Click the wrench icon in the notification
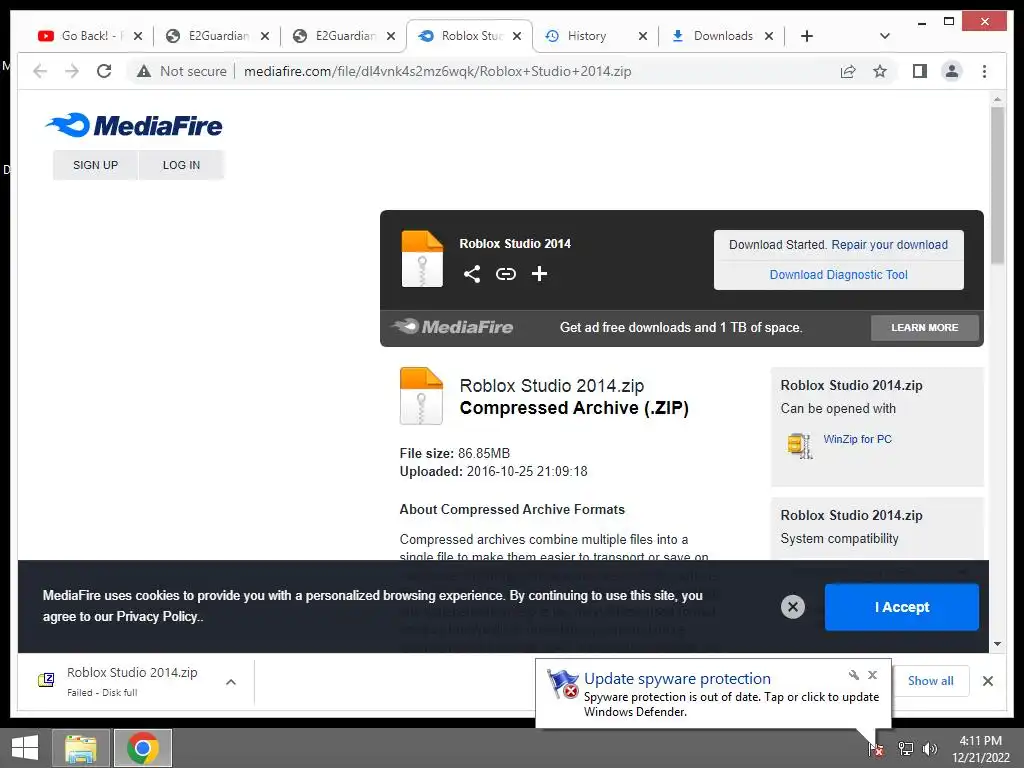This screenshot has height=768, width=1024. click(x=854, y=675)
